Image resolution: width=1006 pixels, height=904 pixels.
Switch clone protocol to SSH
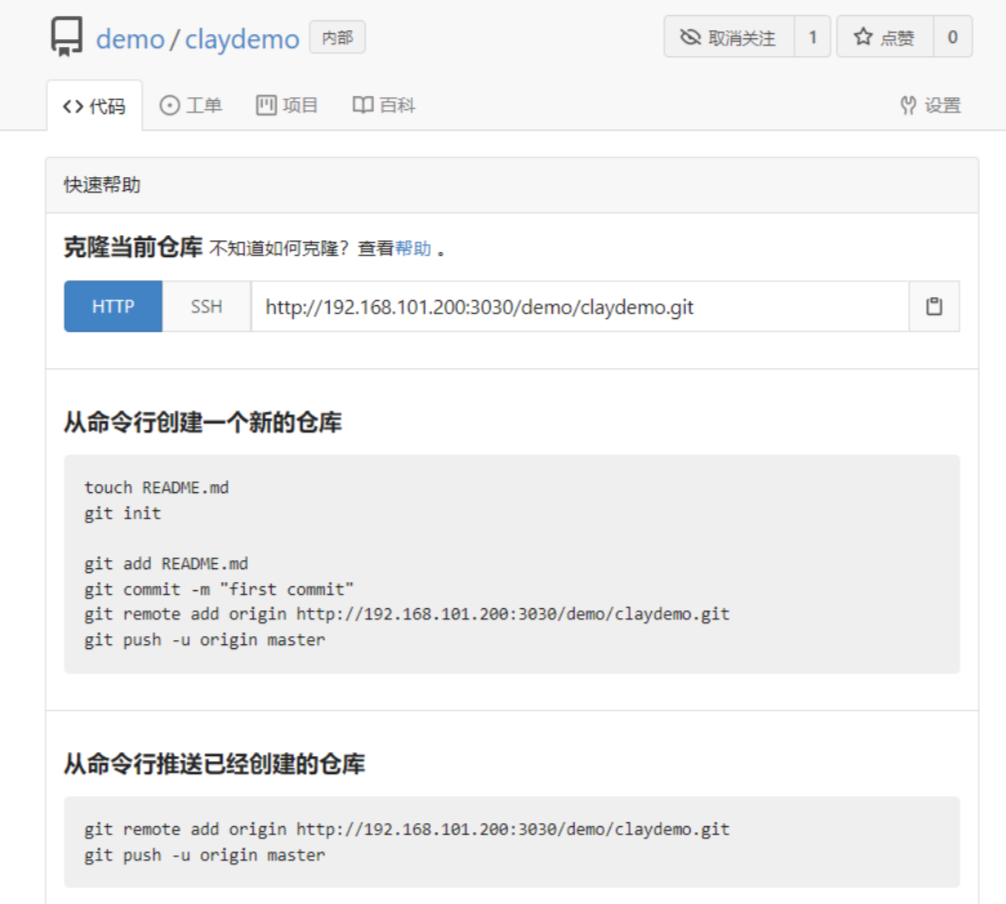(207, 307)
